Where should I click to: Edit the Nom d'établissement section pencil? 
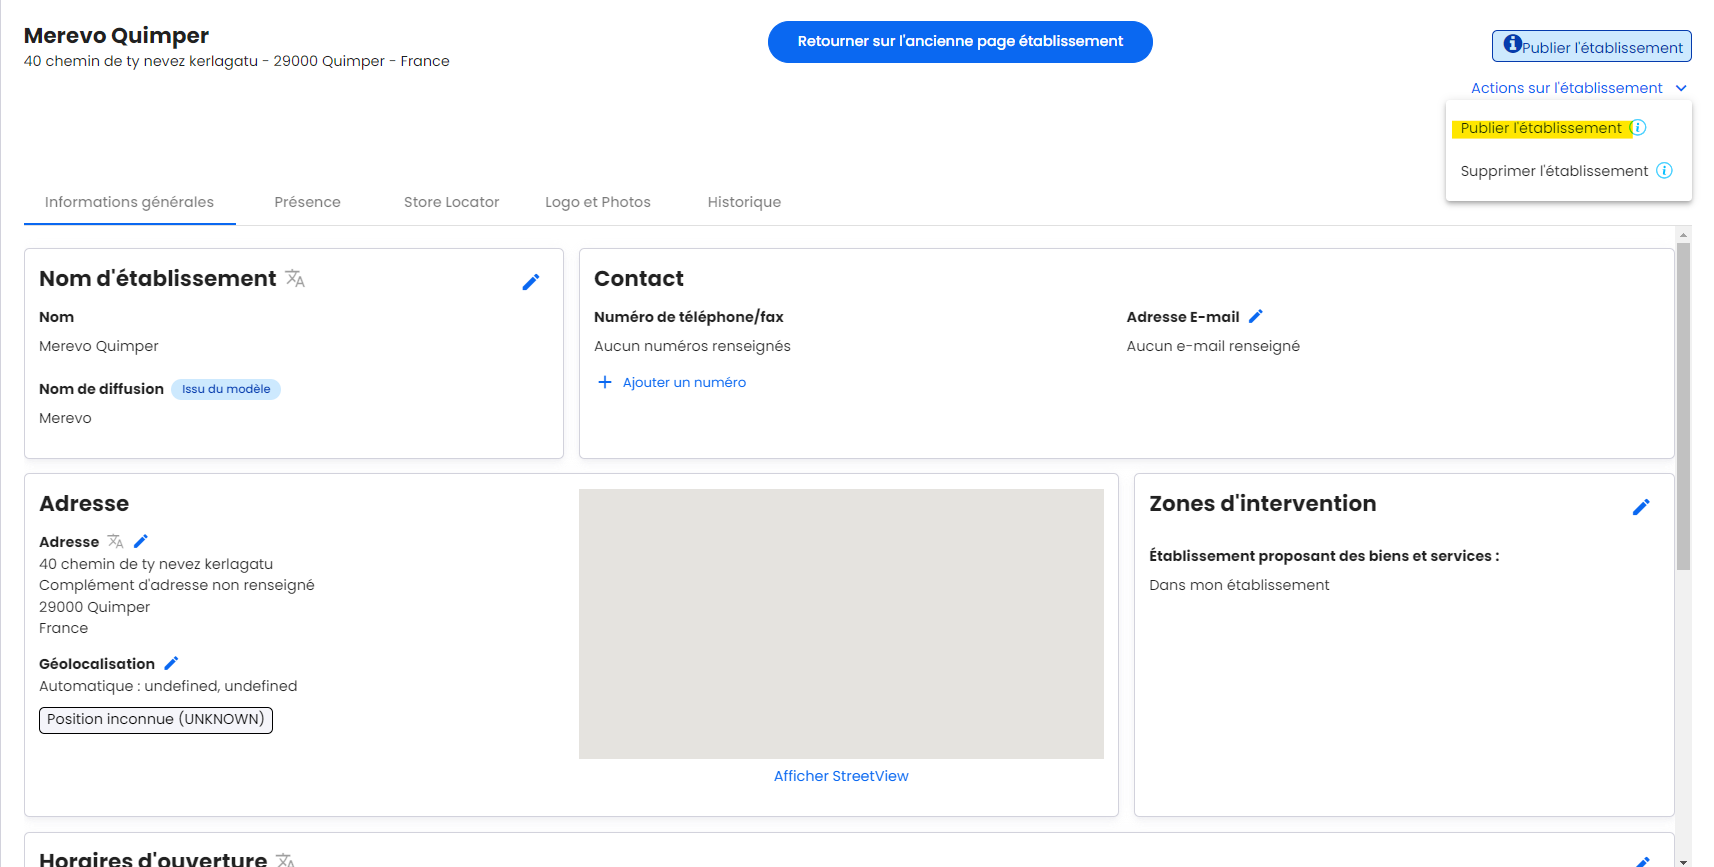pyautogui.click(x=531, y=282)
